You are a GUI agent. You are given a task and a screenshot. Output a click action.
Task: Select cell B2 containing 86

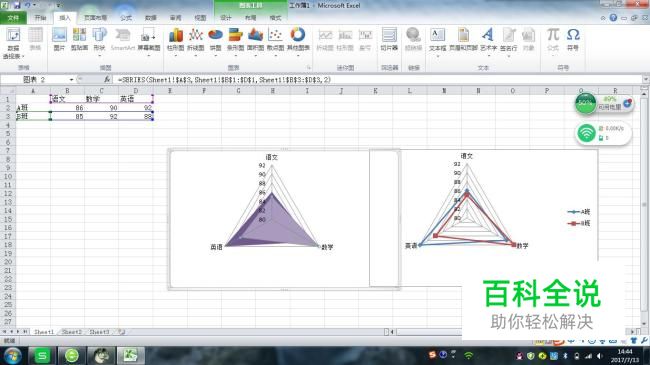point(67,108)
